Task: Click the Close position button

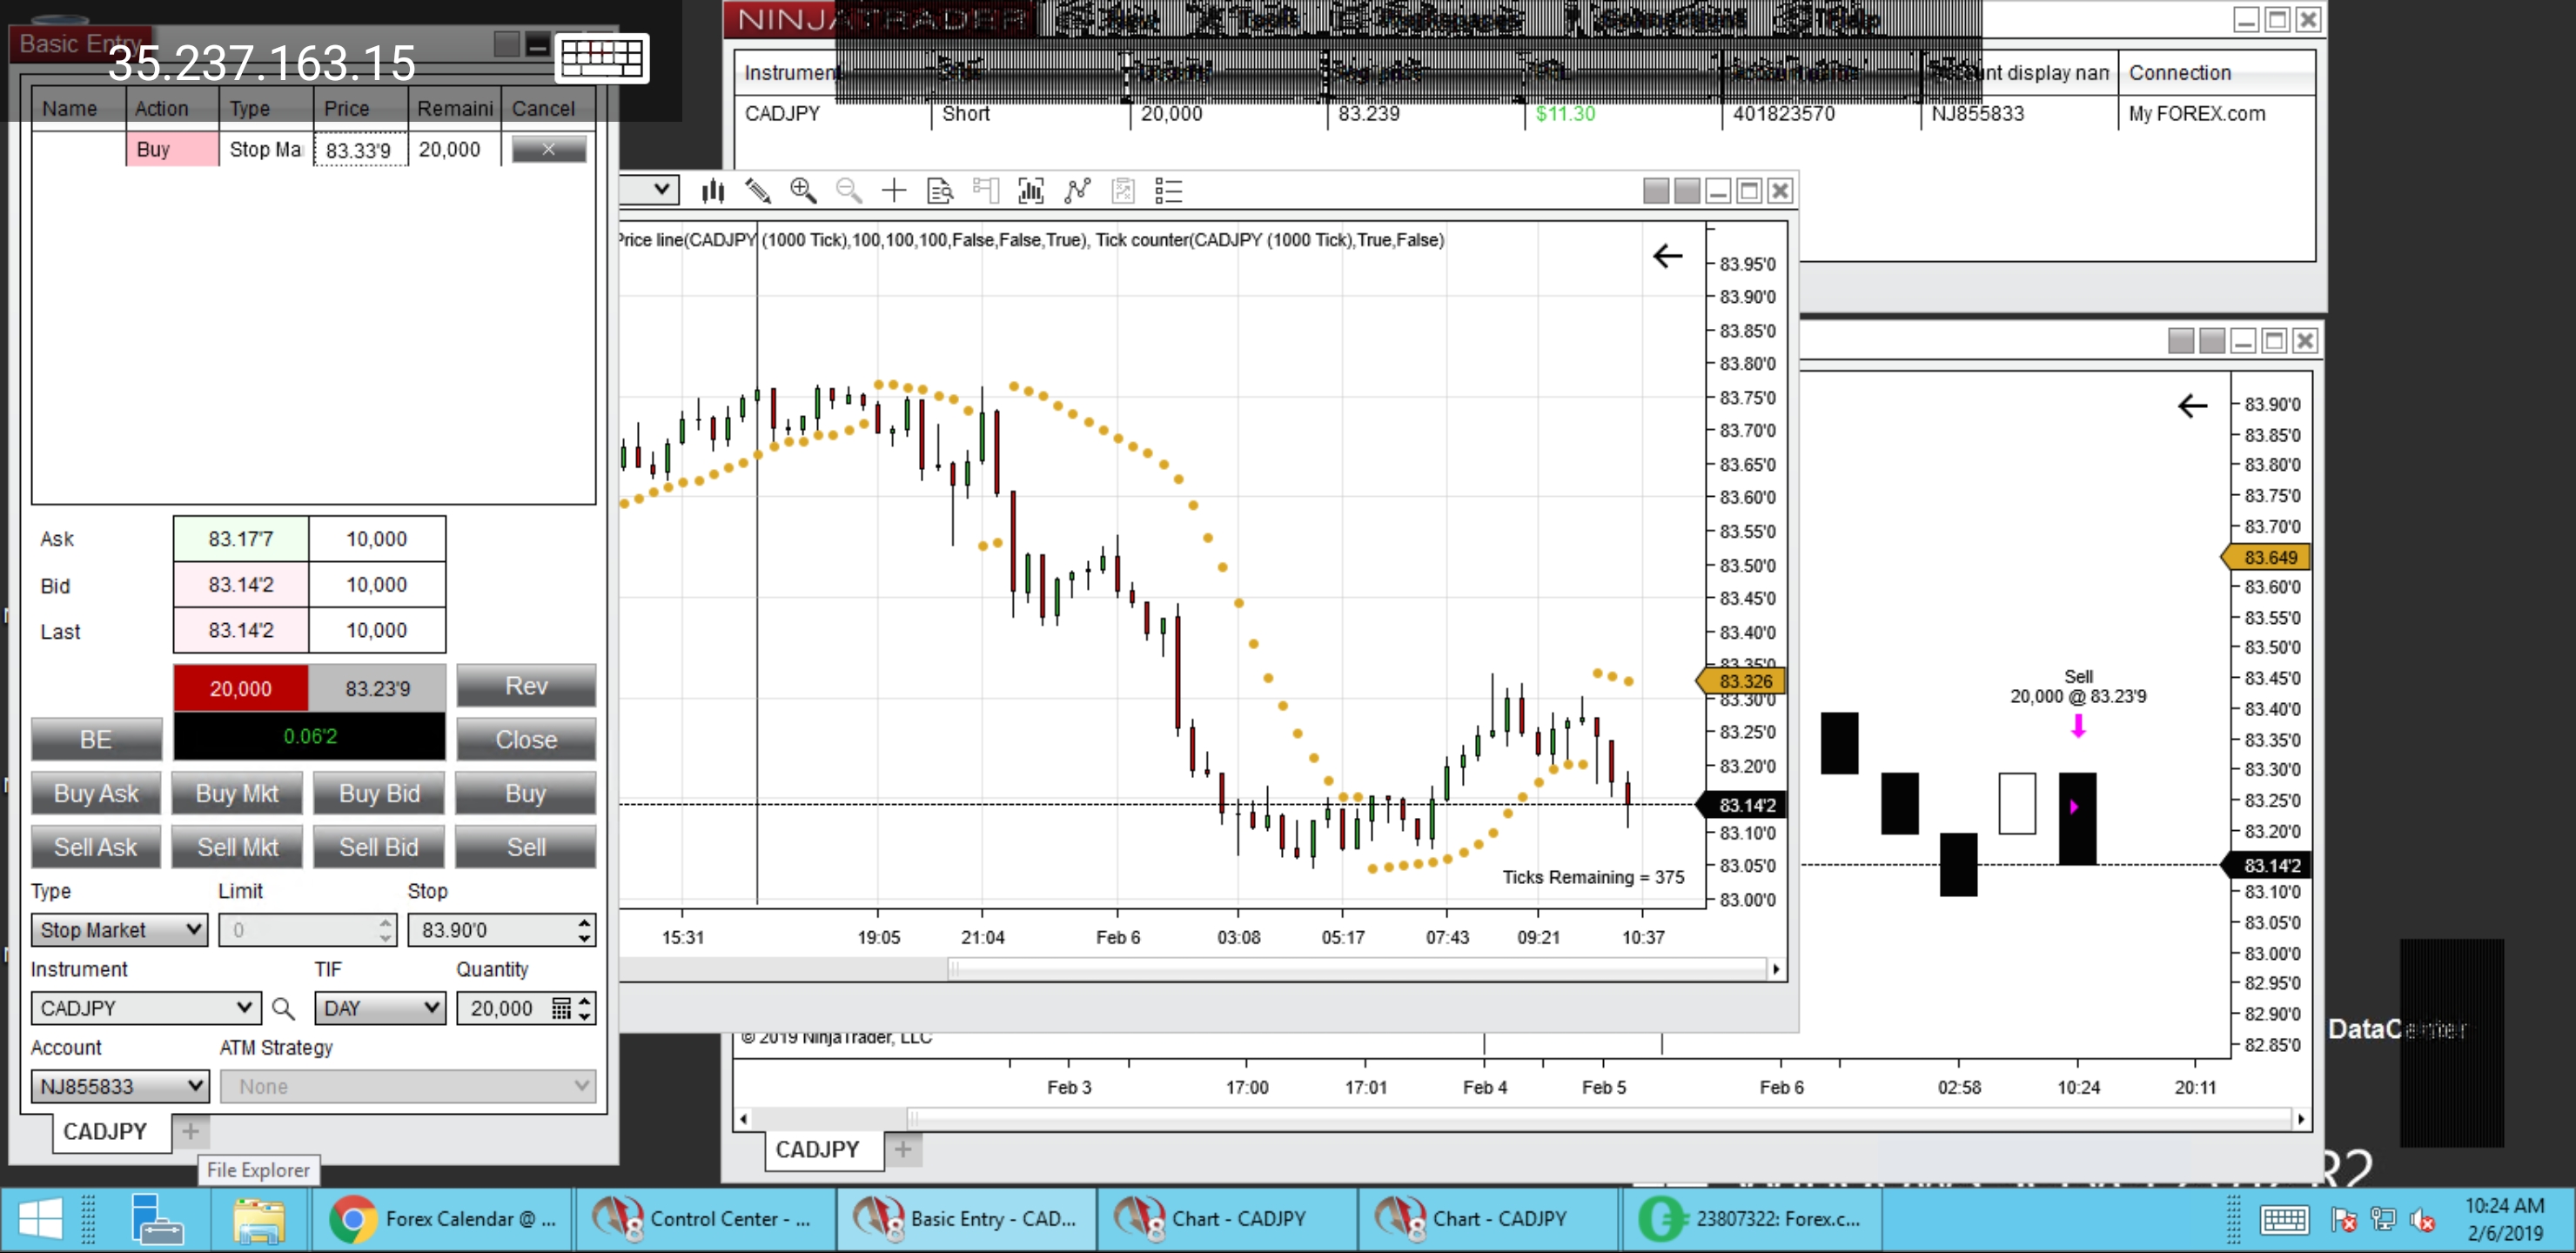Action: pos(526,740)
